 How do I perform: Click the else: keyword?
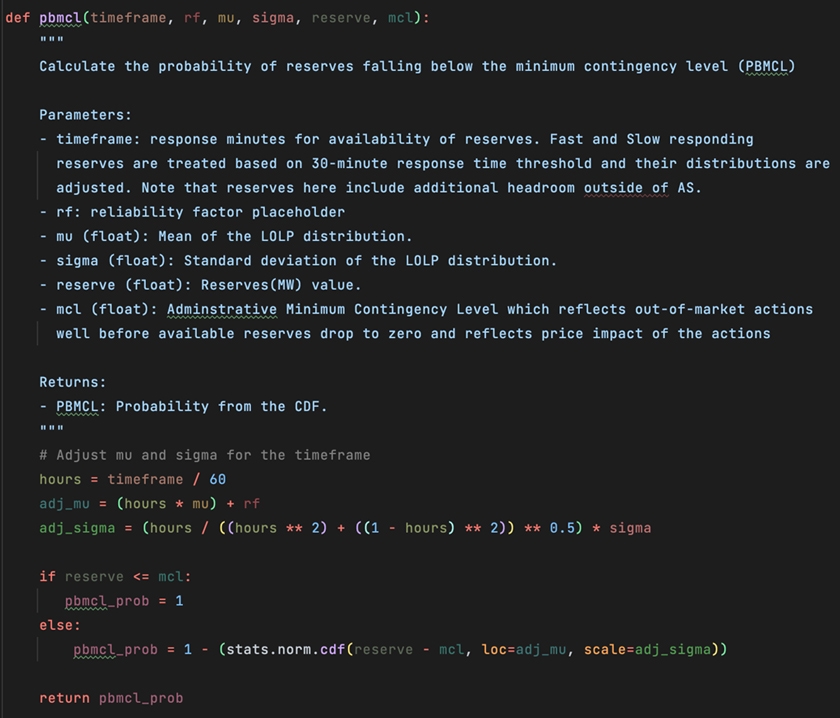point(60,625)
